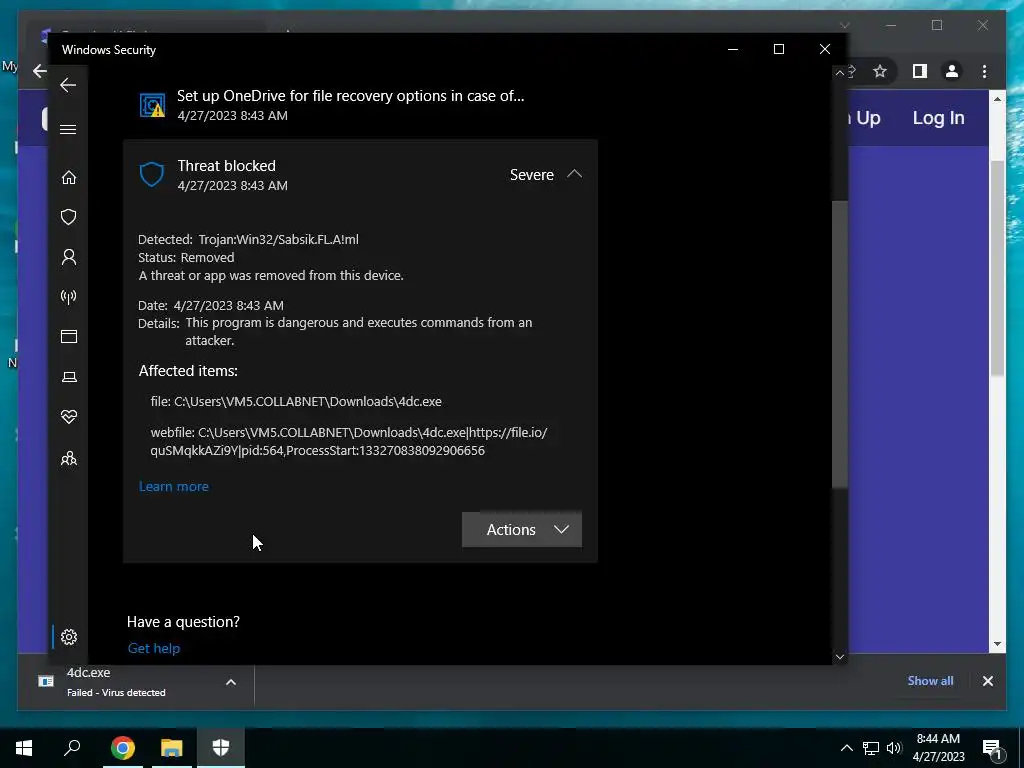Image resolution: width=1024 pixels, height=768 pixels.
Task: Open File Explorer from taskbar
Action: point(172,748)
